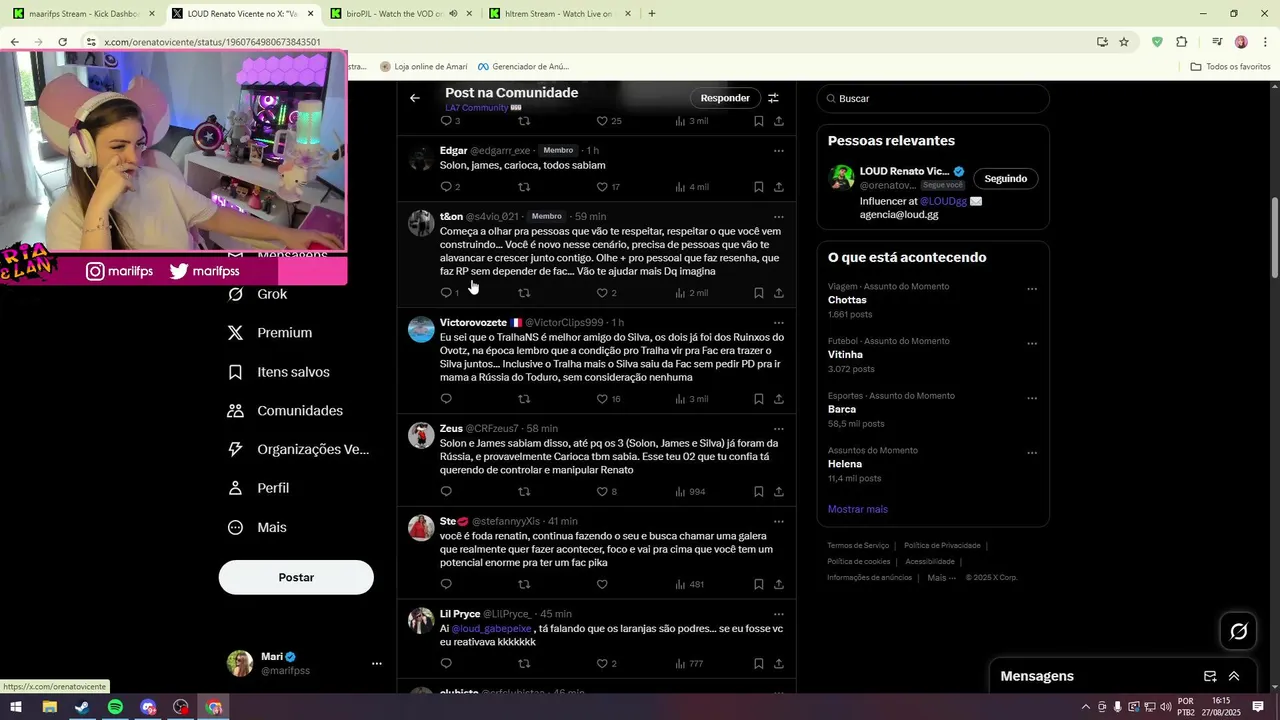This screenshot has height=720, width=1280.
Task: Click Mostrar mais under trends
Action: [x=858, y=509]
